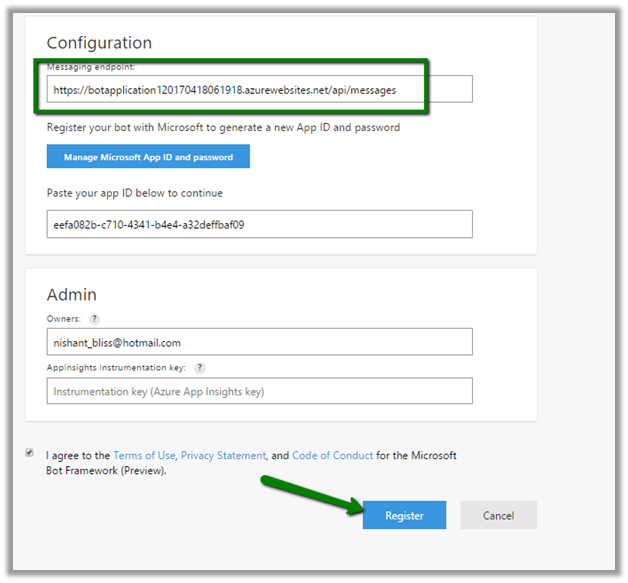628x583 pixels.
Task: Click the "AppInsights Instrumentation key:" label text
Action: pos(117,368)
